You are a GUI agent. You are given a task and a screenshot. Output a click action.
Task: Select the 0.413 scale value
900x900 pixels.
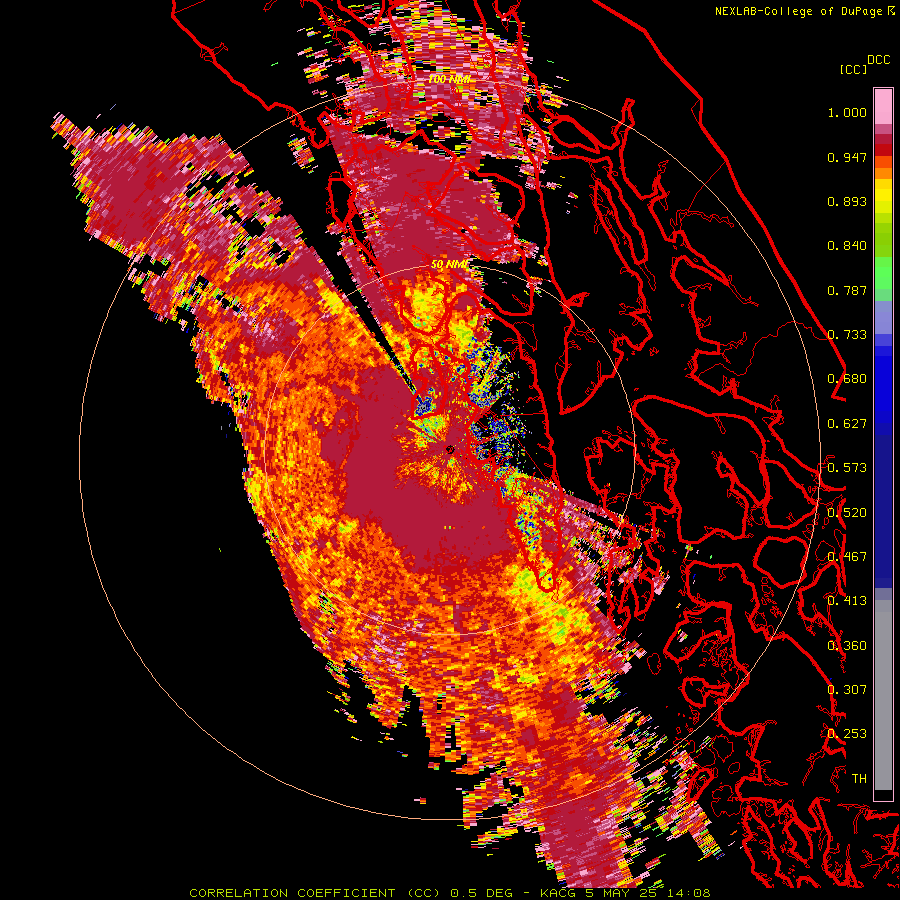tap(847, 601)
